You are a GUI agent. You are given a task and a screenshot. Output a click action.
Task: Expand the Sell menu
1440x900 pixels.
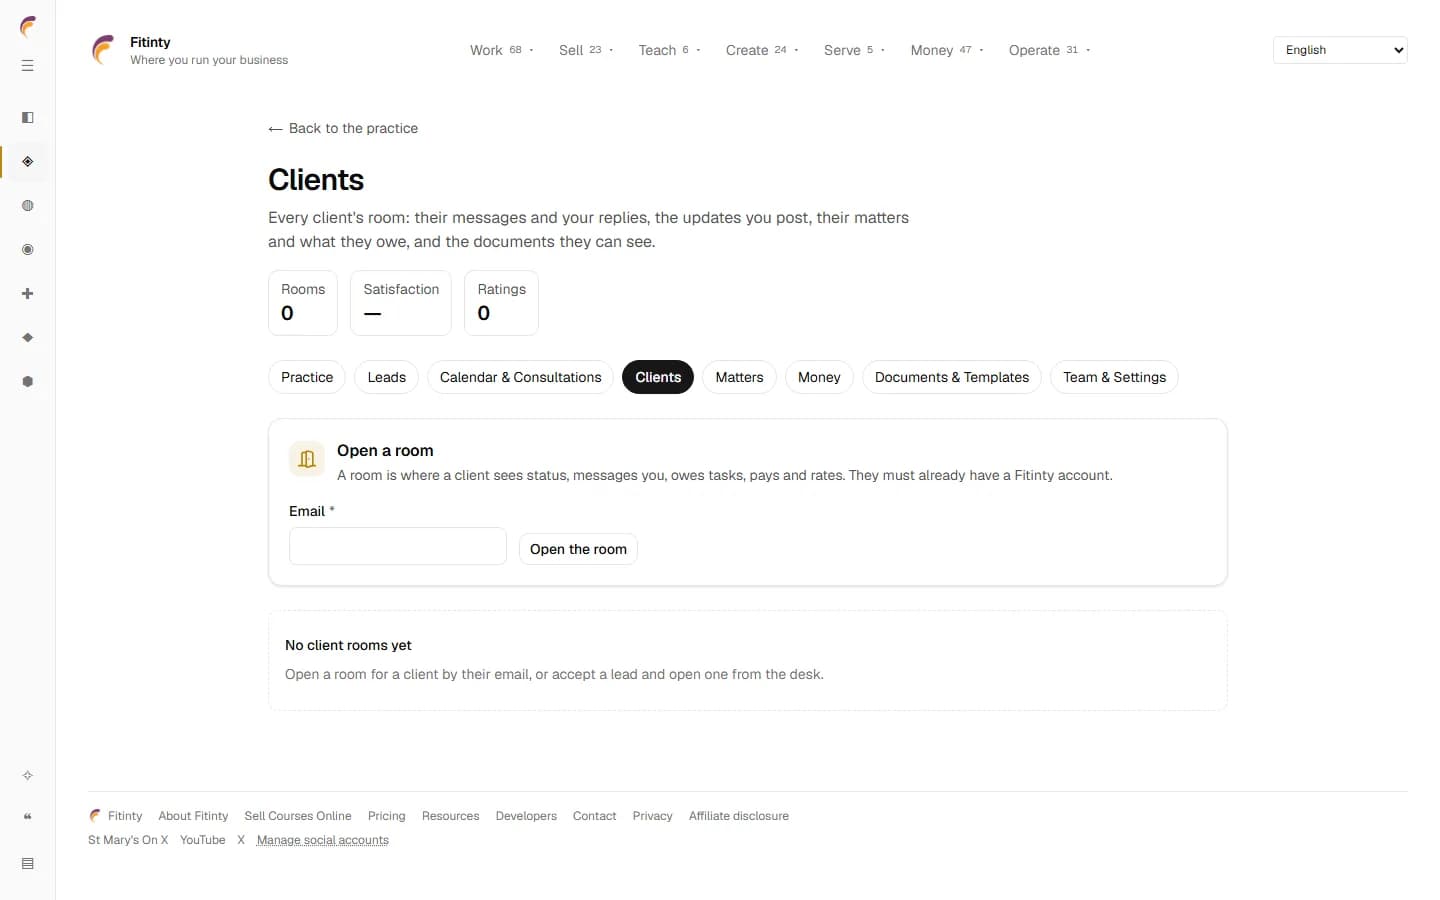click(x=586, y=50)
